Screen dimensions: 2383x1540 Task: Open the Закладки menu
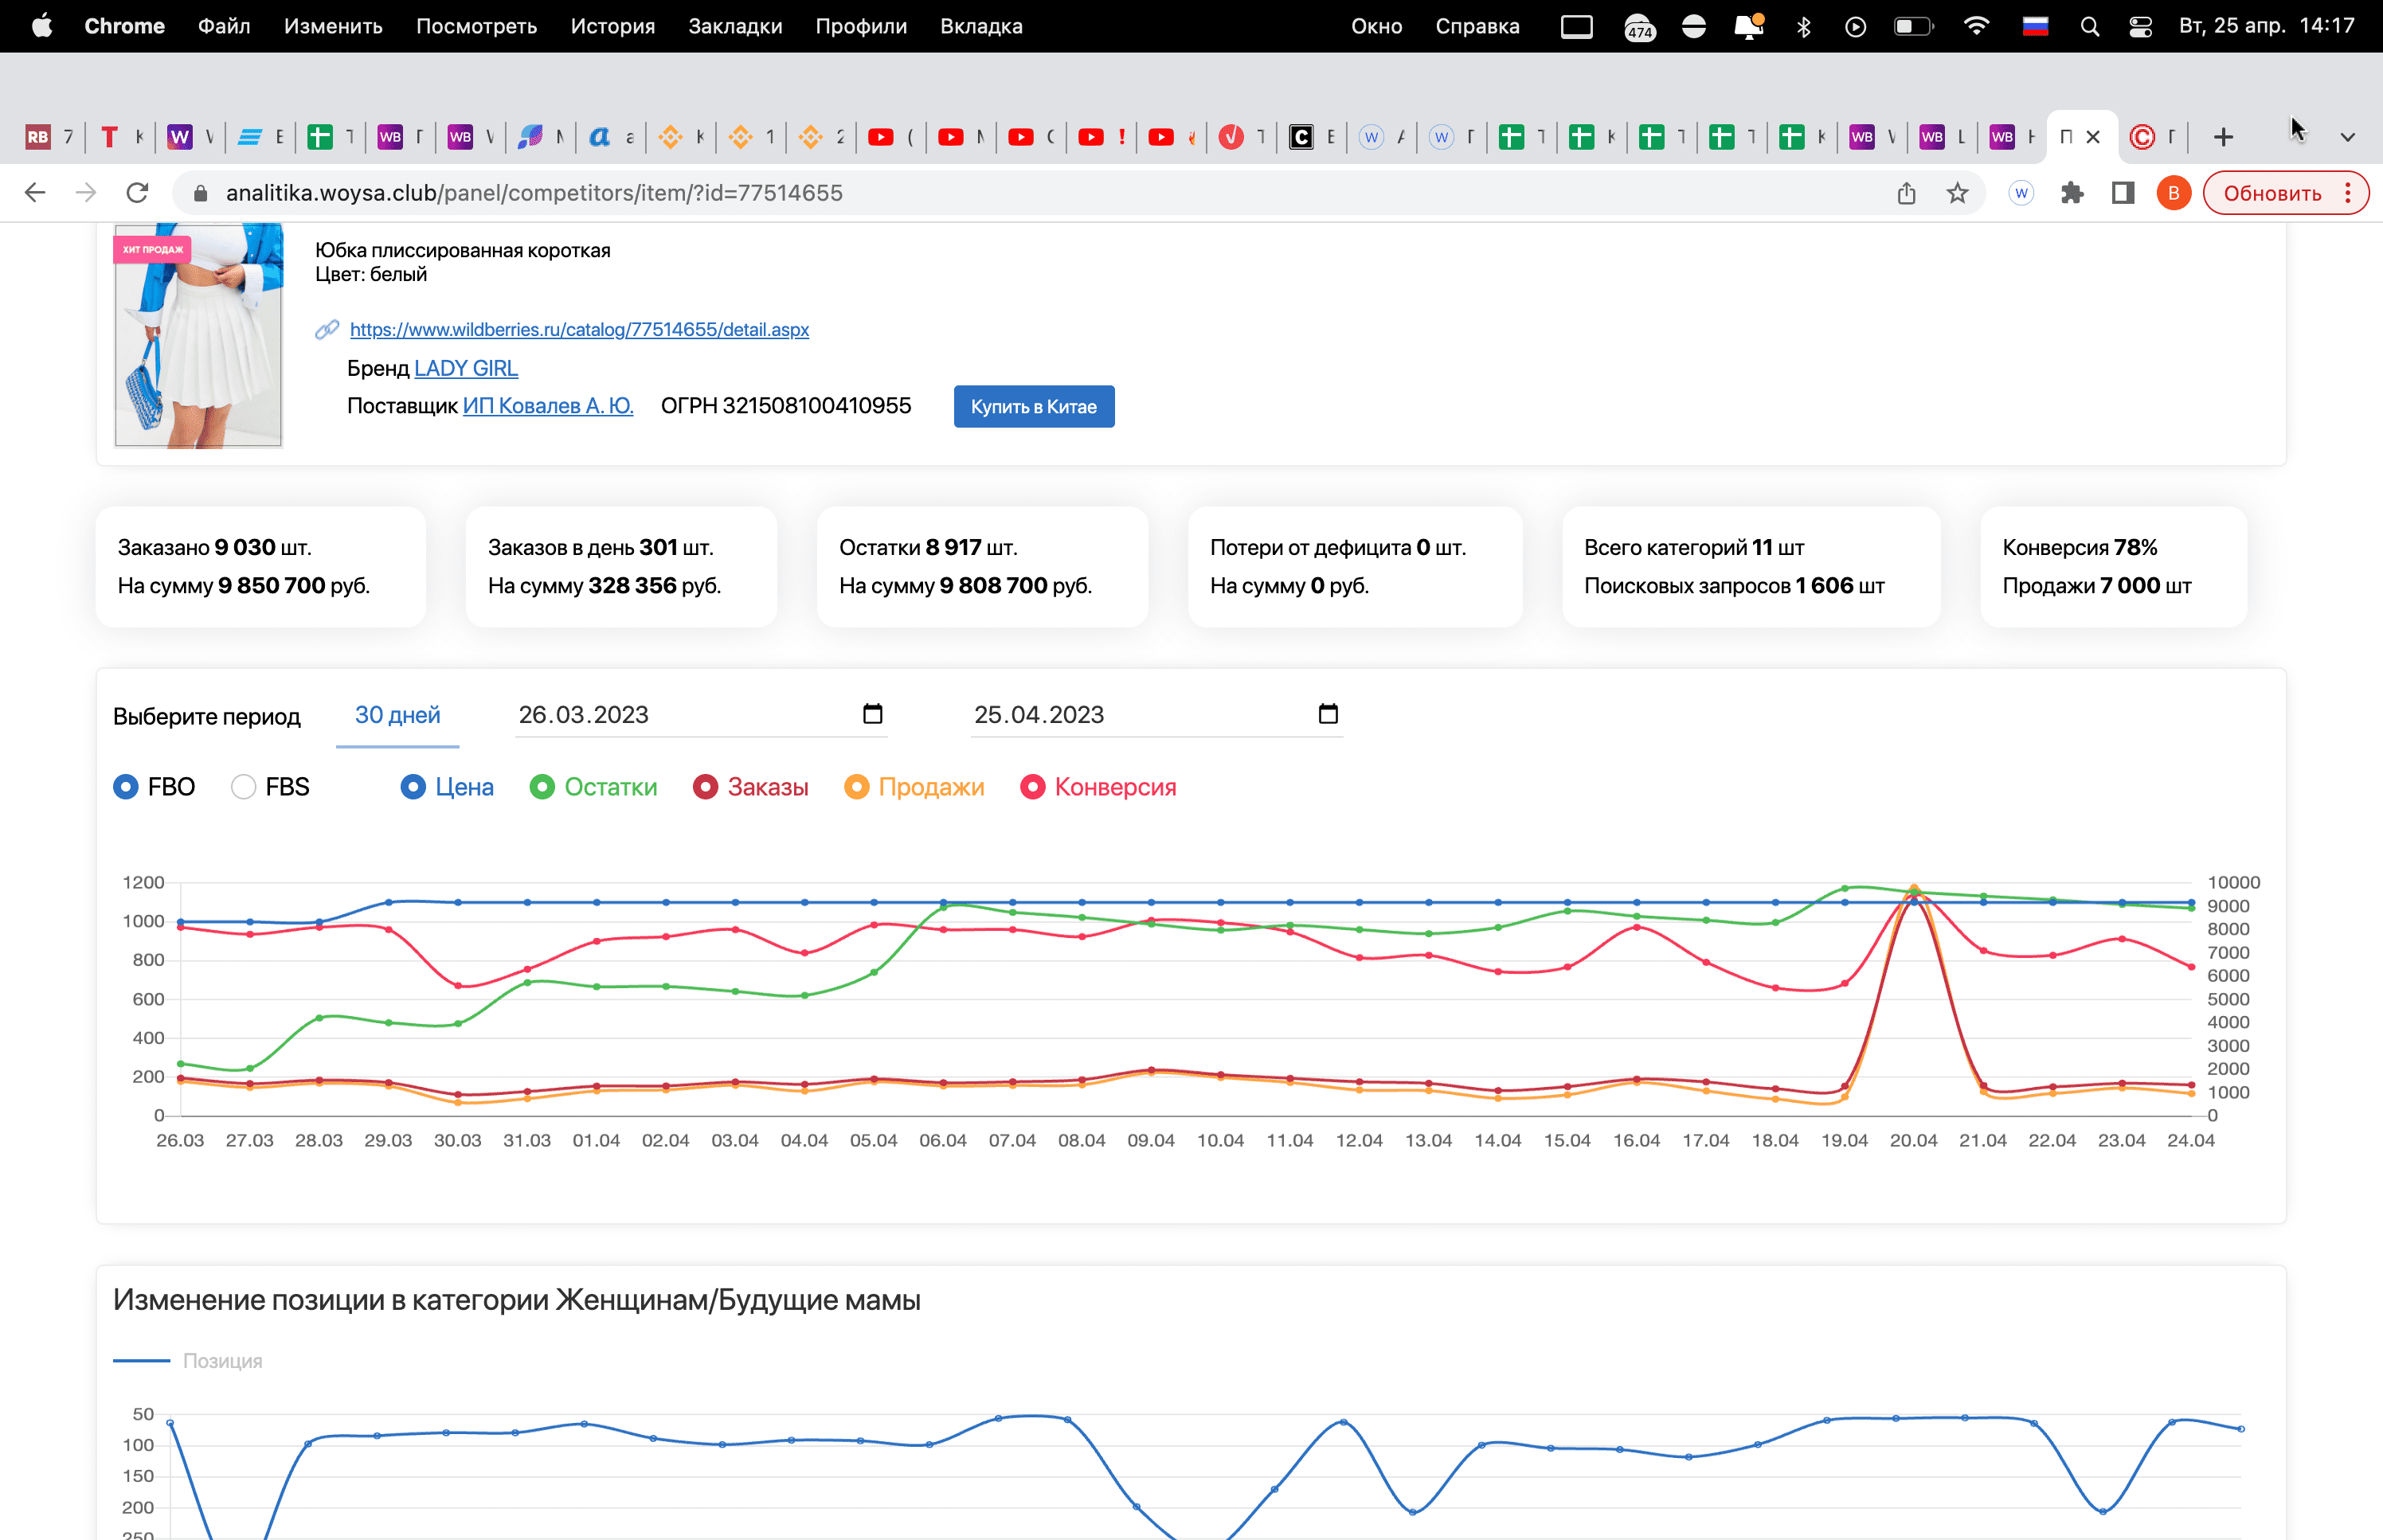(x=734, y=27)
